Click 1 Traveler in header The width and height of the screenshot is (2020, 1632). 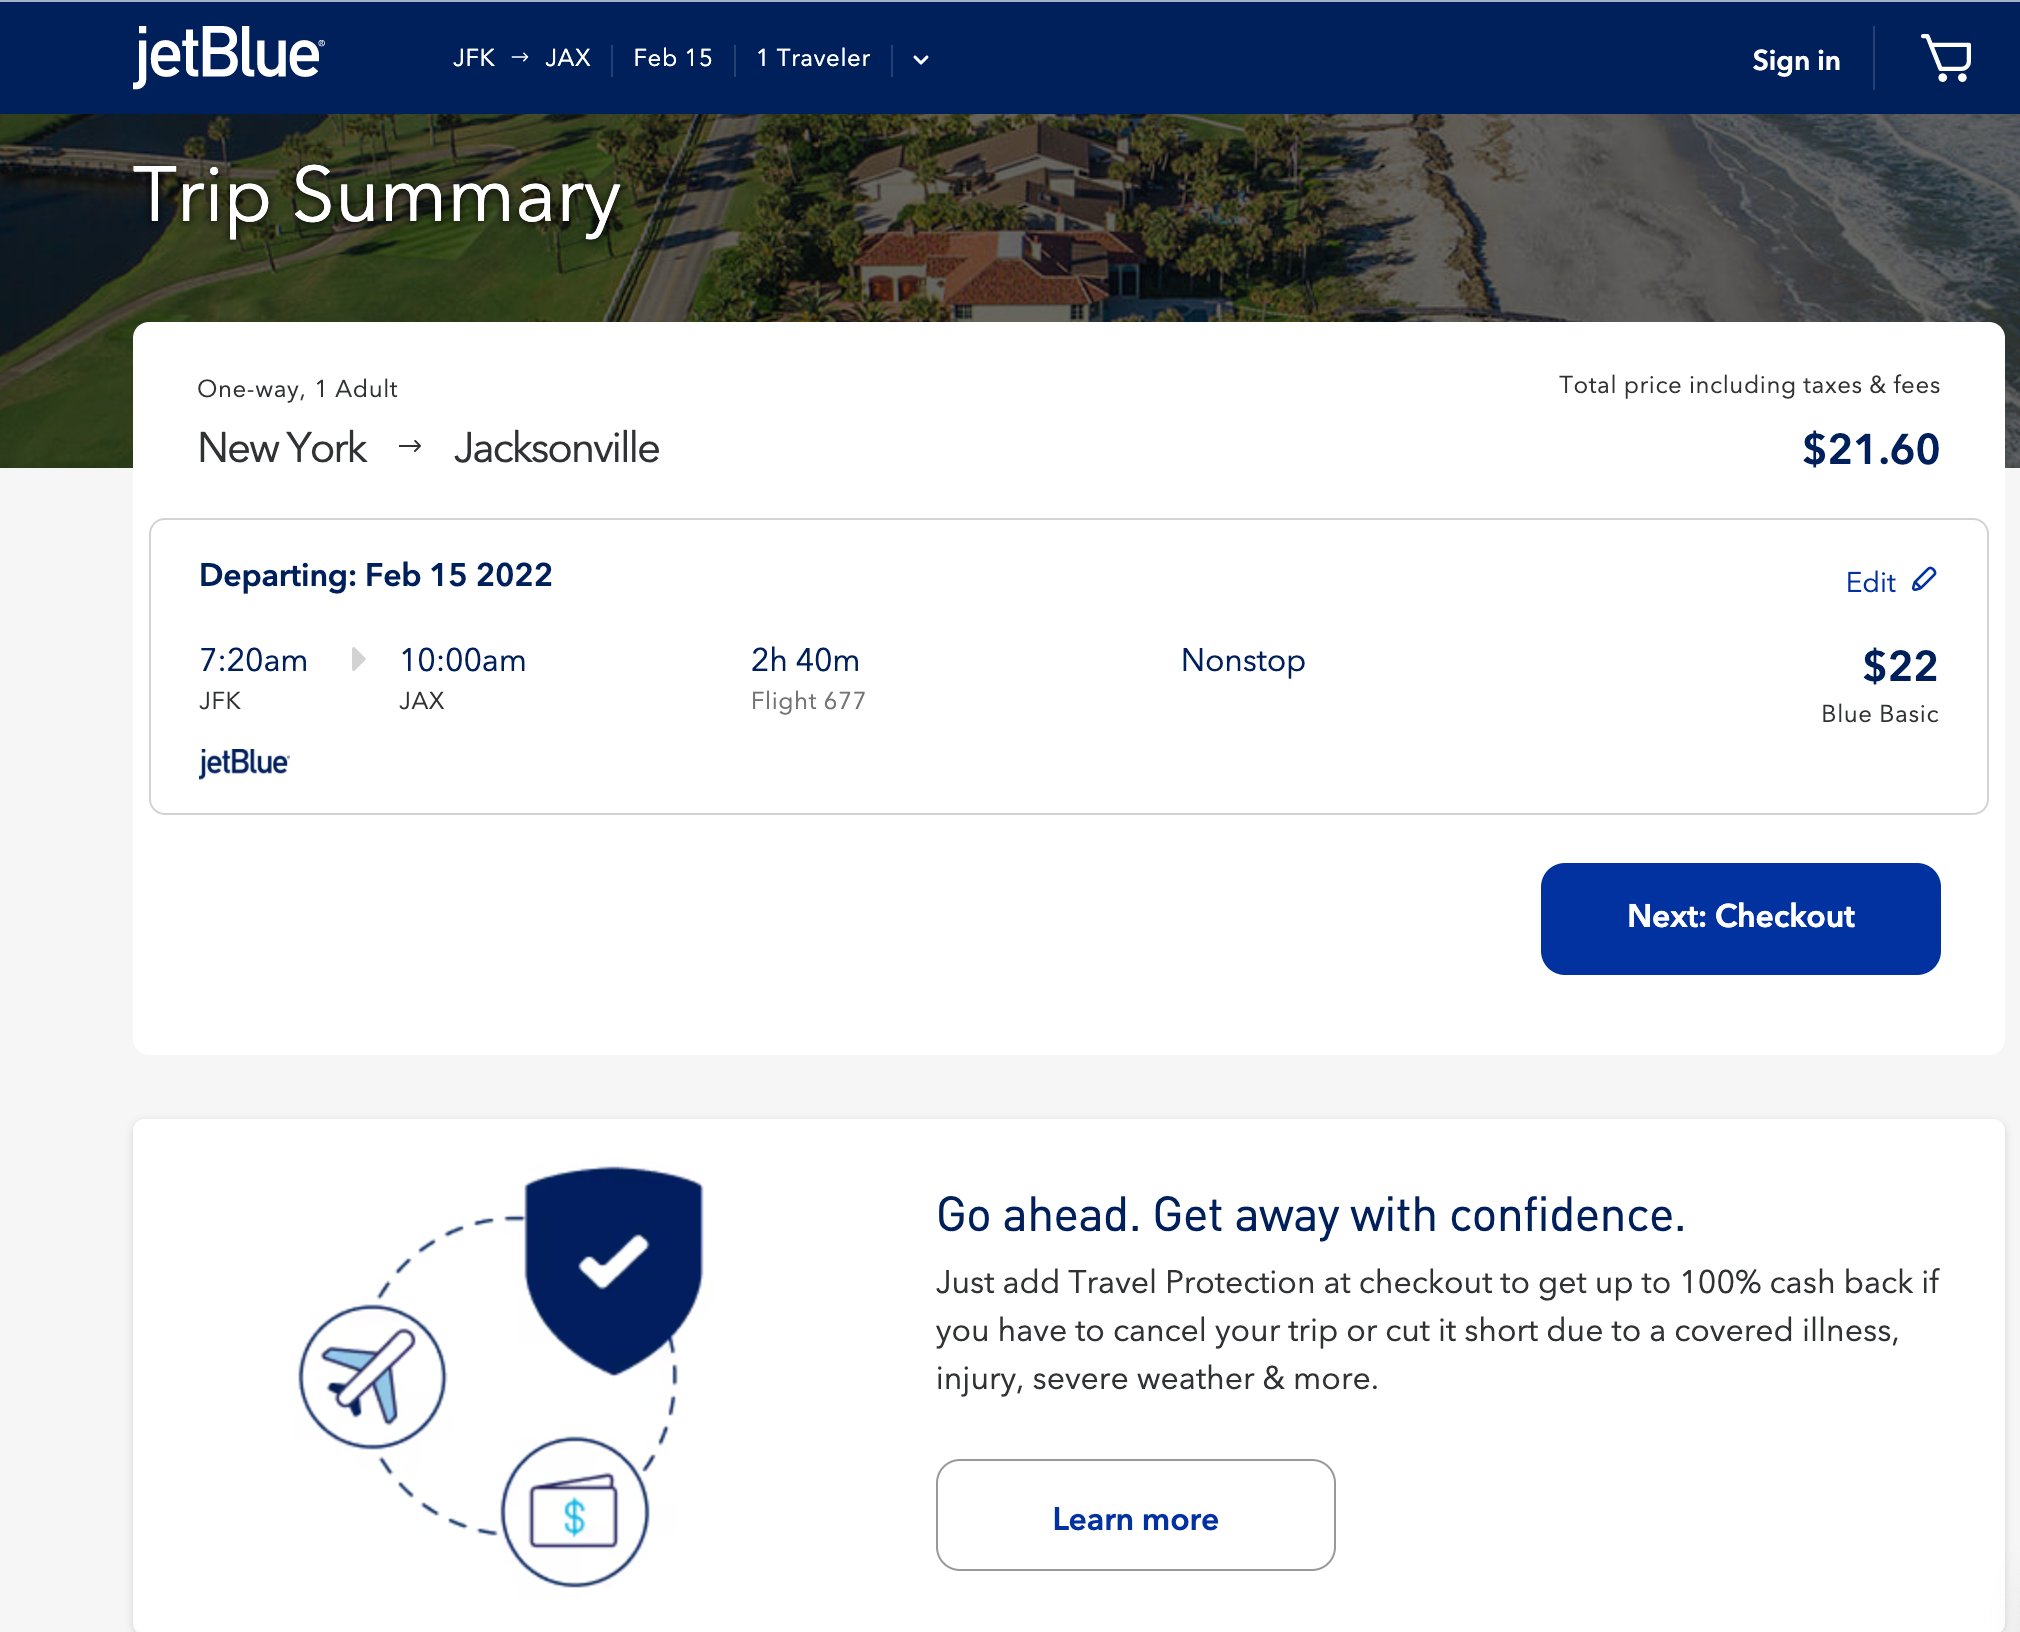[x=813, y=58]
